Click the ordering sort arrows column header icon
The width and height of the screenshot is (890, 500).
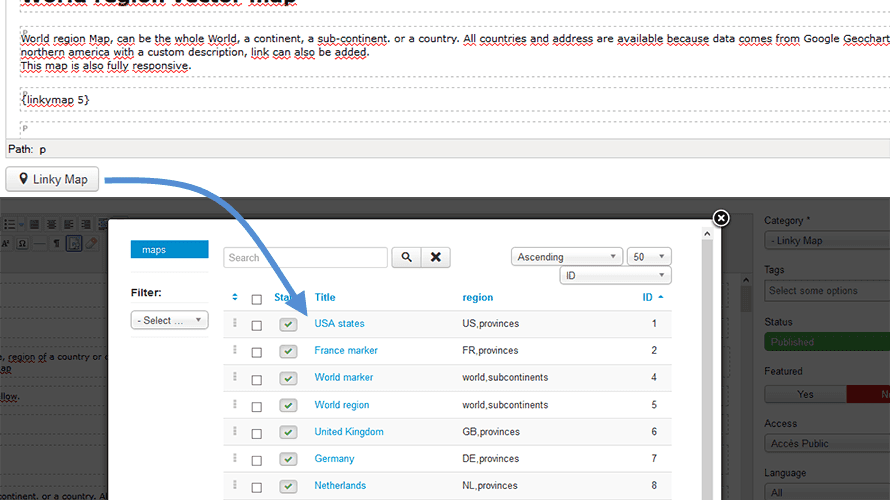pyautogui.click(x=235, y=297)
